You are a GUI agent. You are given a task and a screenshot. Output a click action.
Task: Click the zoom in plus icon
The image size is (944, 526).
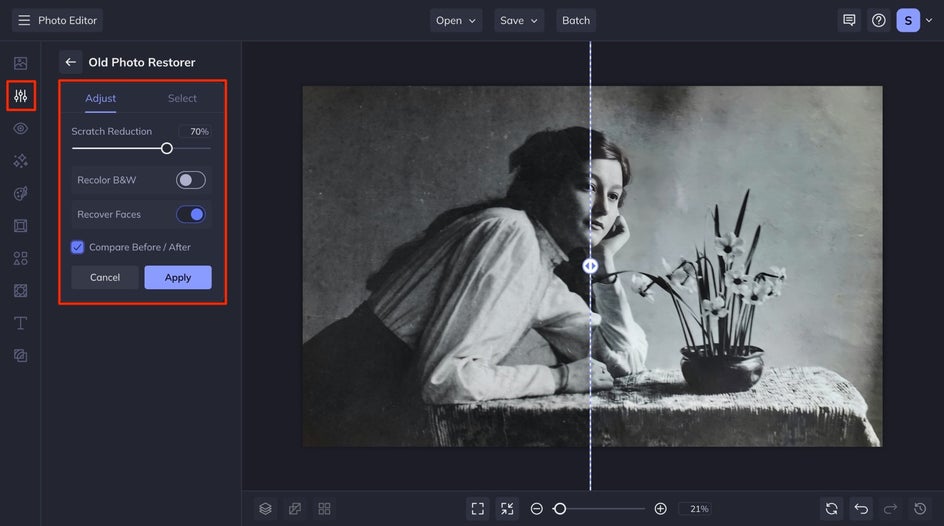660,509
